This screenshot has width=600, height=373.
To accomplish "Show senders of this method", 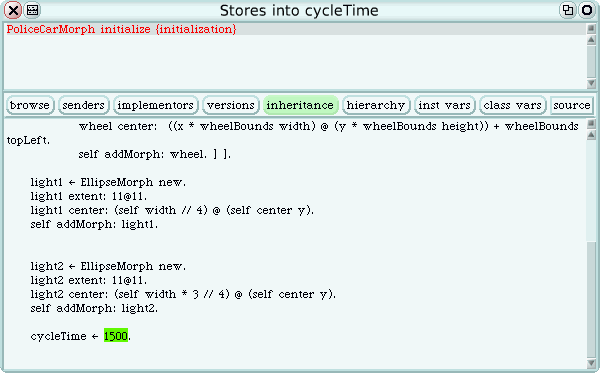I will tap(83, 105).
